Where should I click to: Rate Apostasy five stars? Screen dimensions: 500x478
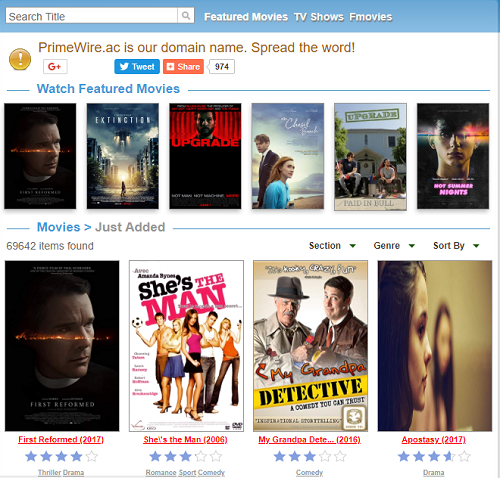tap(464, 456)
